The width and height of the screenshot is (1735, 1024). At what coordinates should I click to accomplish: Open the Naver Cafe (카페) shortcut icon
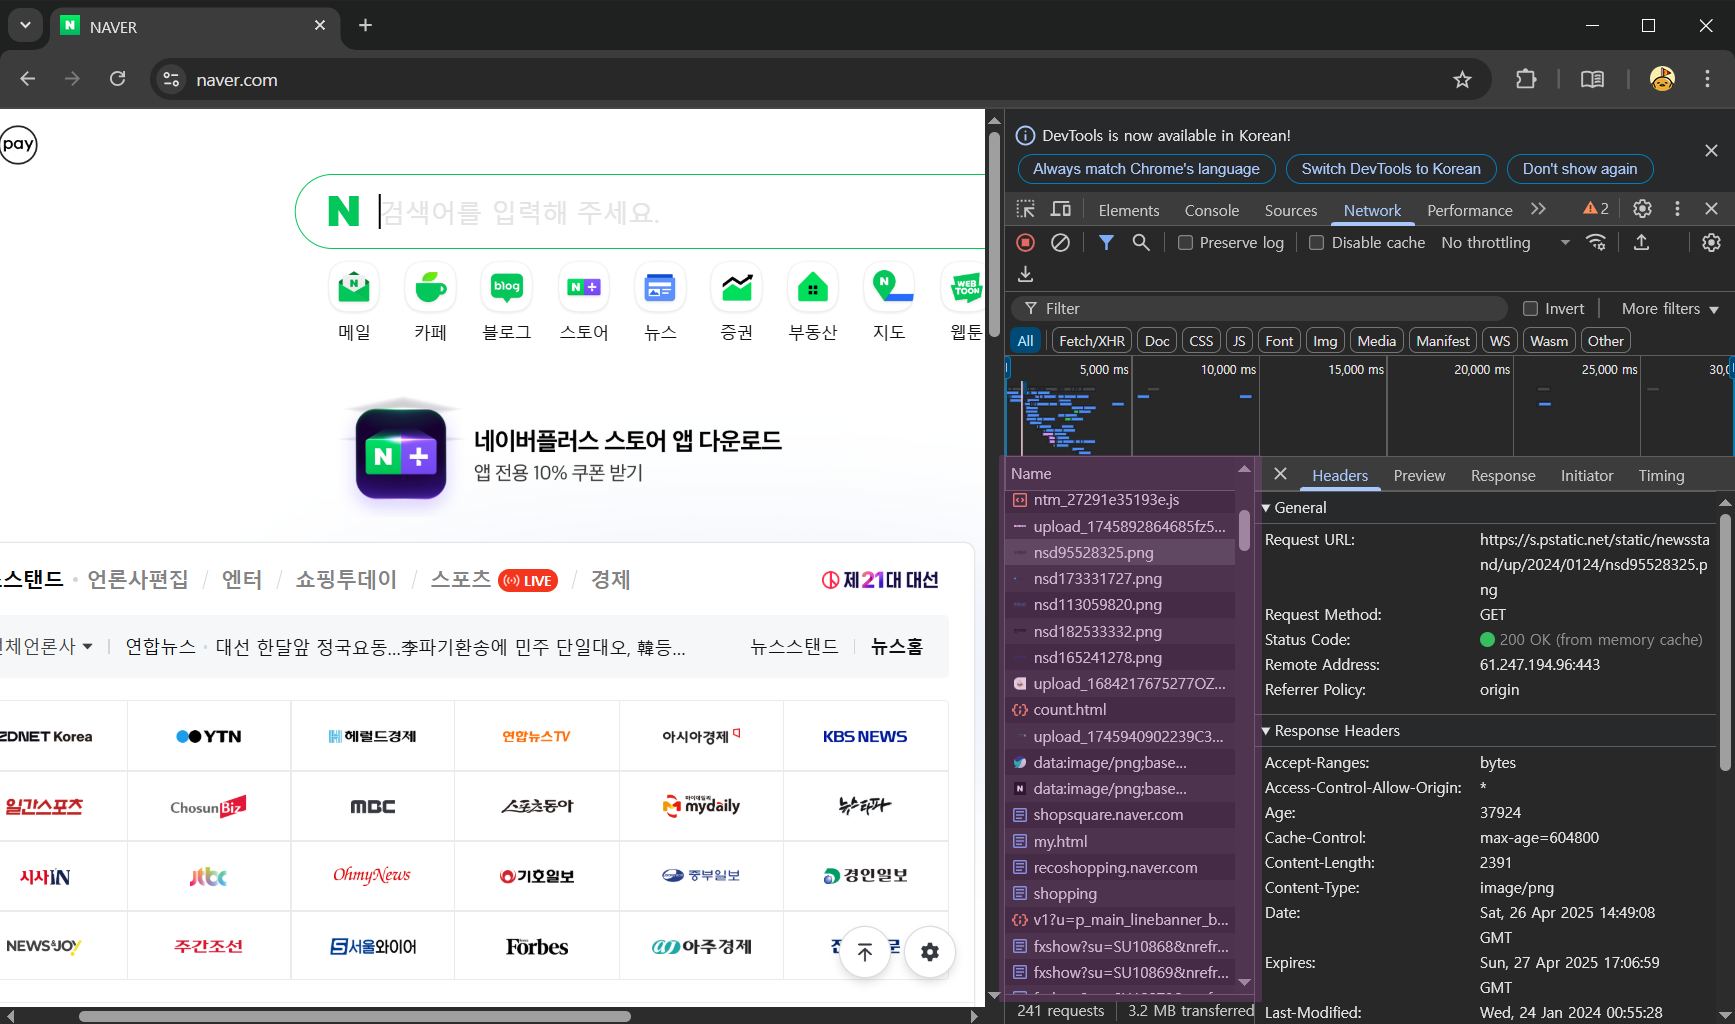coord(430,288)
